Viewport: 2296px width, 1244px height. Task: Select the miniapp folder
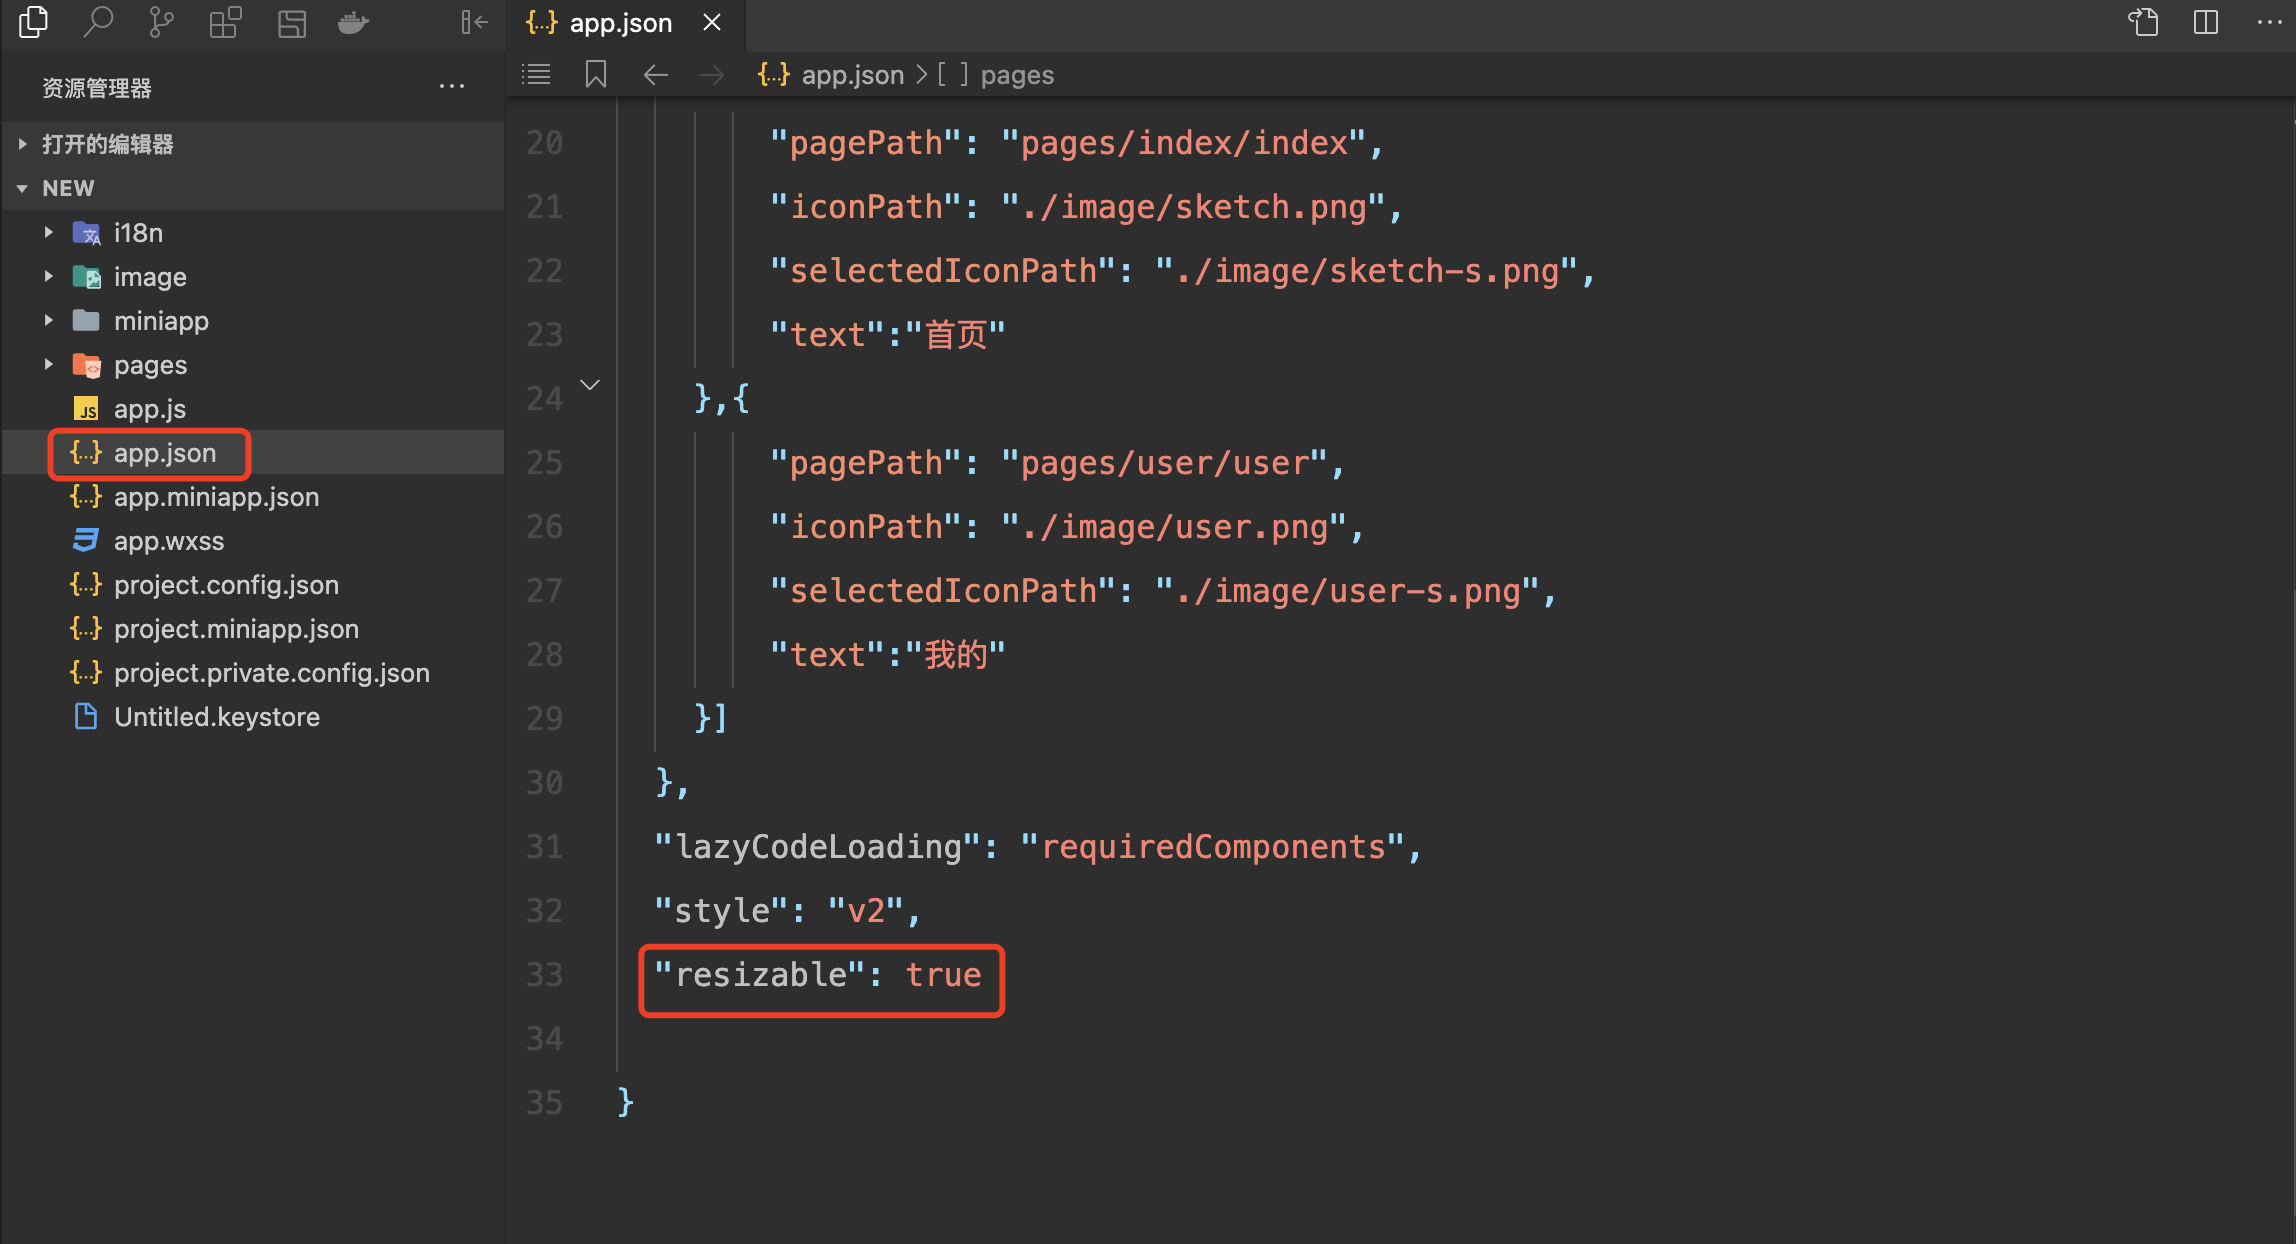point(252,320)
